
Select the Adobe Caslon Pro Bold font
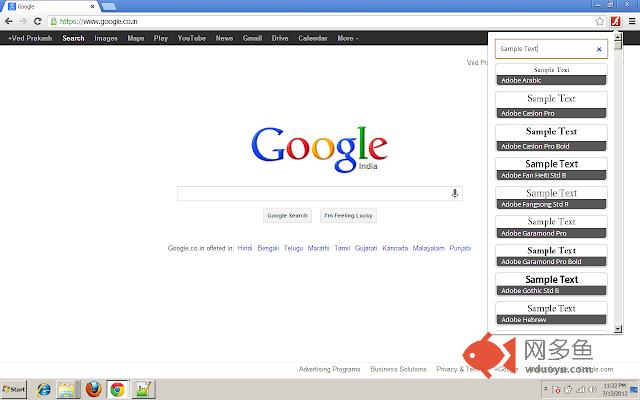(x=551, y=138)
